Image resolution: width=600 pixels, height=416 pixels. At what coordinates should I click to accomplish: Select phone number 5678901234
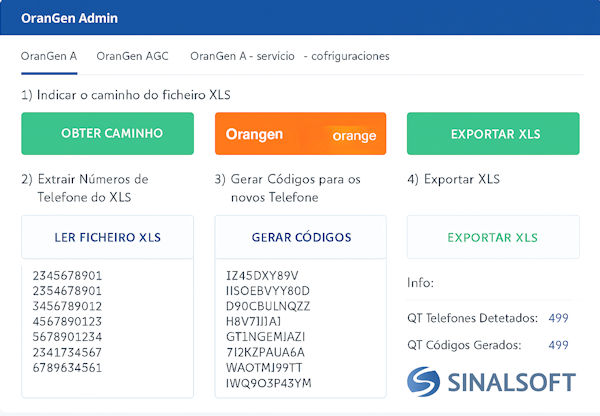[67, 337]
